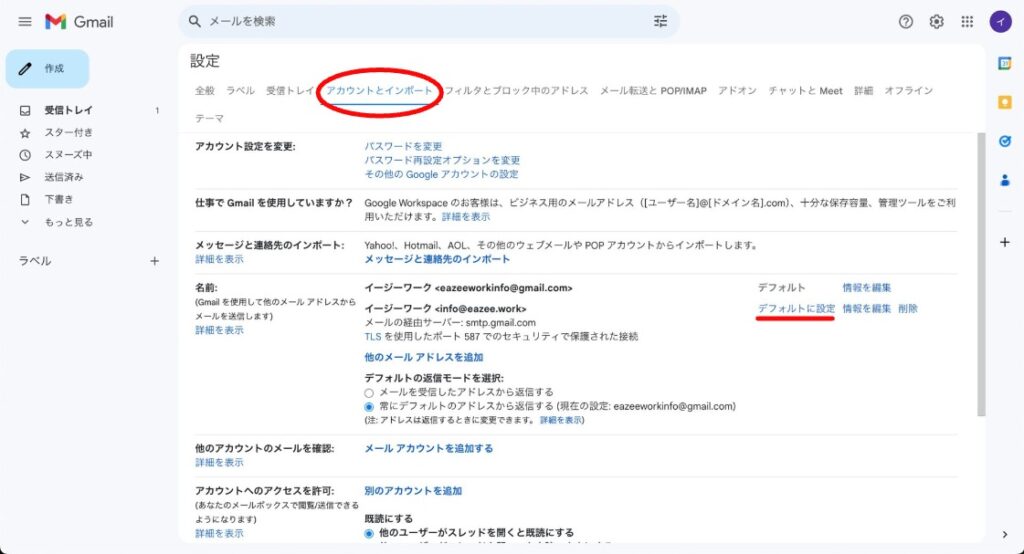1024x554 pixels.
Task: Open the settings gear icon
Action: pyautogui.click(x=936, y=22)
